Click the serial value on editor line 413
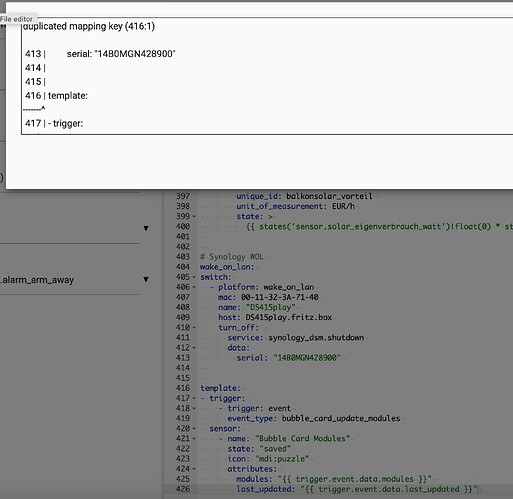The image size is (513, 499). point(307,358)
